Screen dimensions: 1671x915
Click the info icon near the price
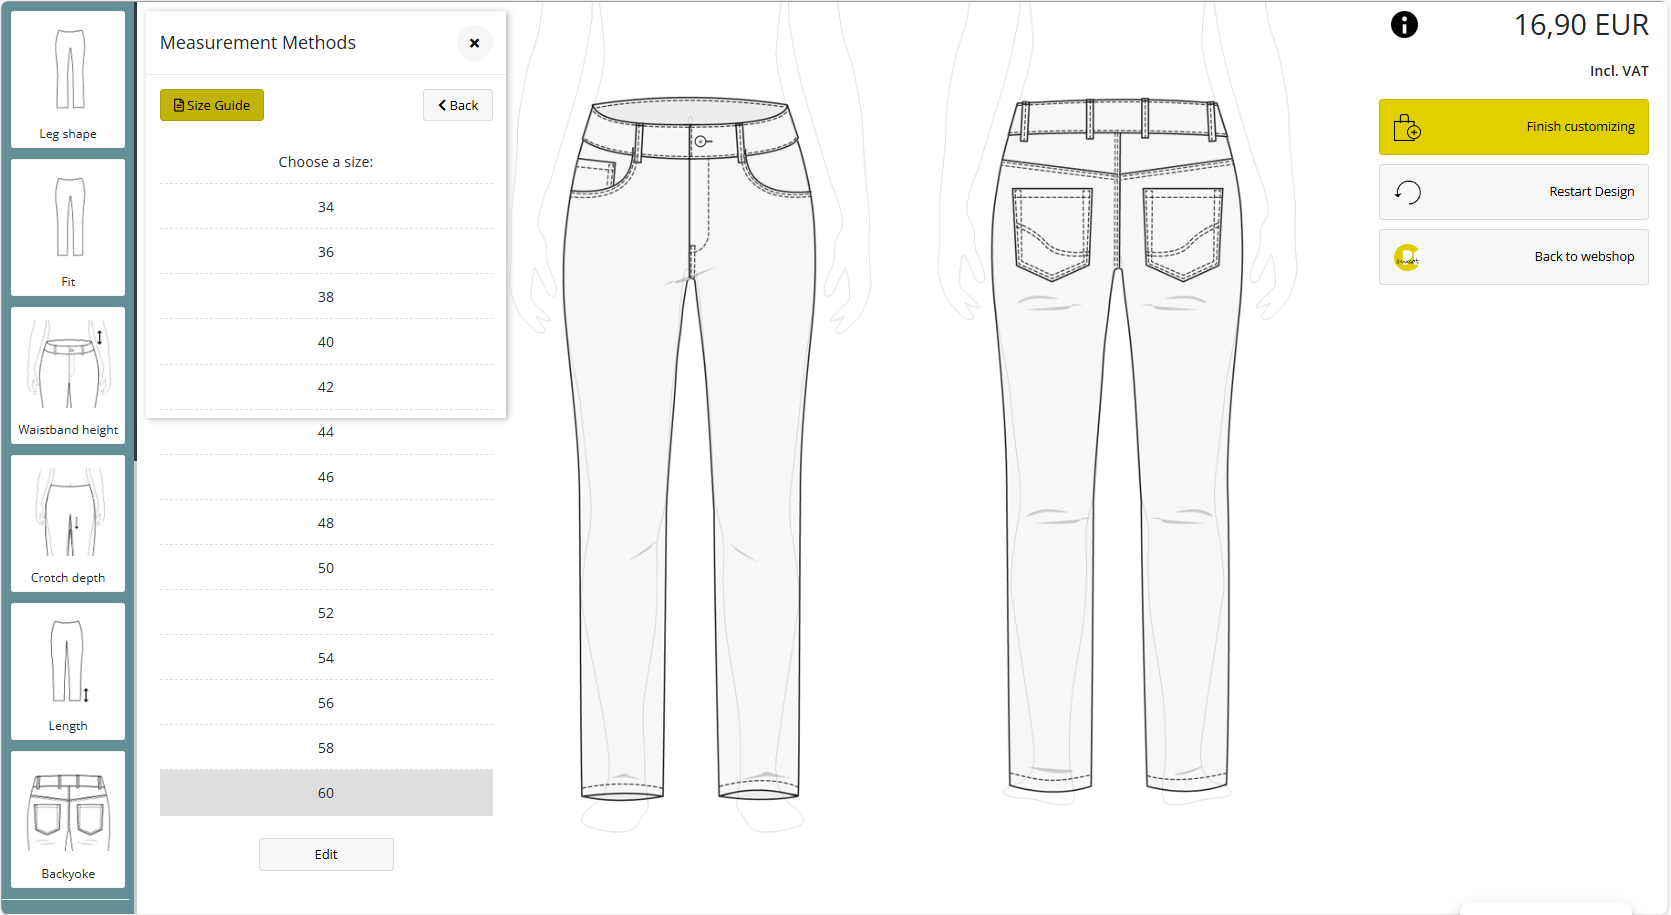pos(1404,24)
